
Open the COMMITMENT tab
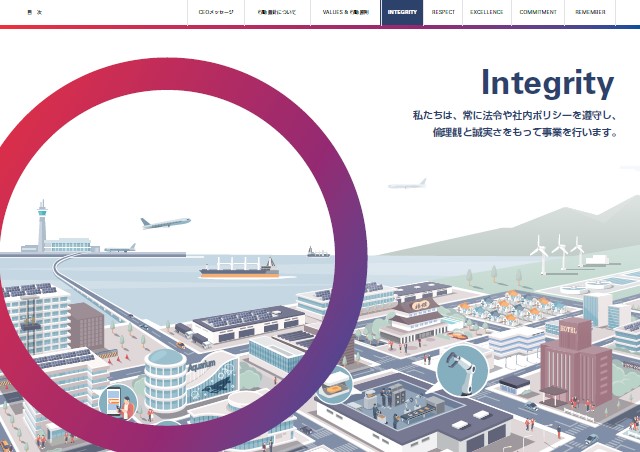(x=538, y=13)
